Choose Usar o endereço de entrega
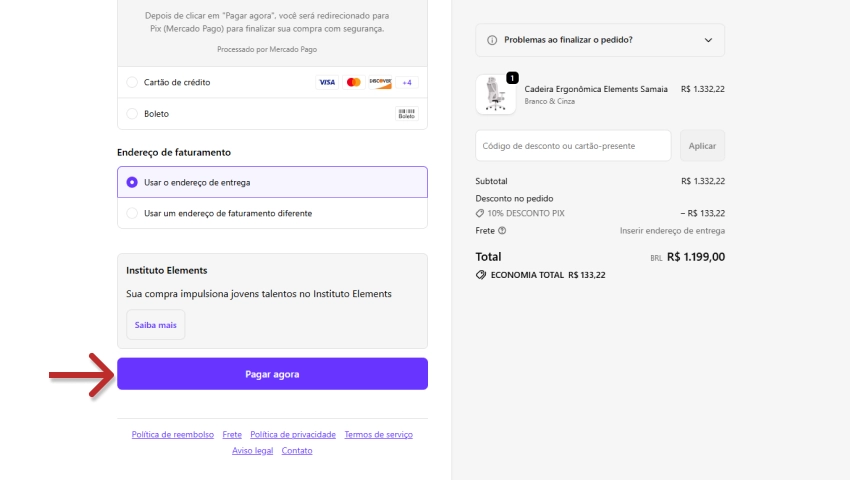The height and width of the screenshot is (480, 850). pos(132,182)
